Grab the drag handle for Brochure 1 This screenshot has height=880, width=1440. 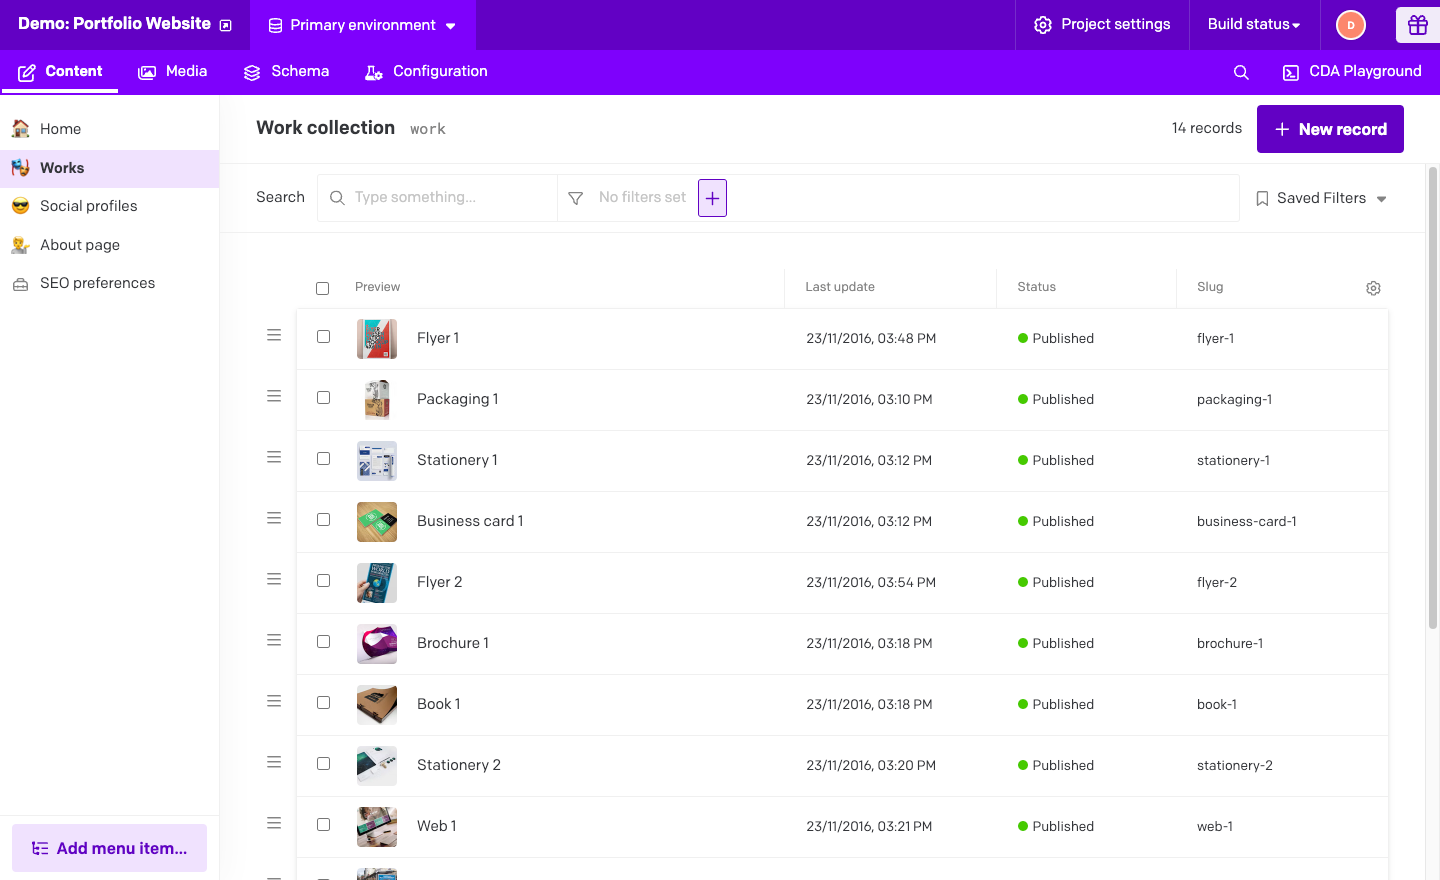point(274,640)
